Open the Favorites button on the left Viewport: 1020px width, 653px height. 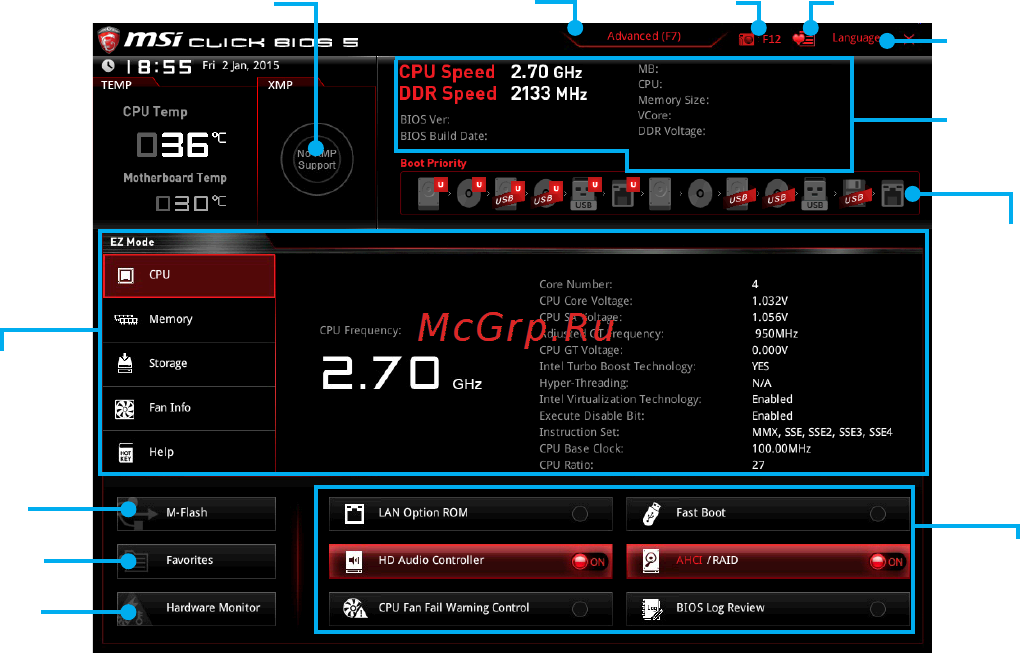(x=196, y=561)
